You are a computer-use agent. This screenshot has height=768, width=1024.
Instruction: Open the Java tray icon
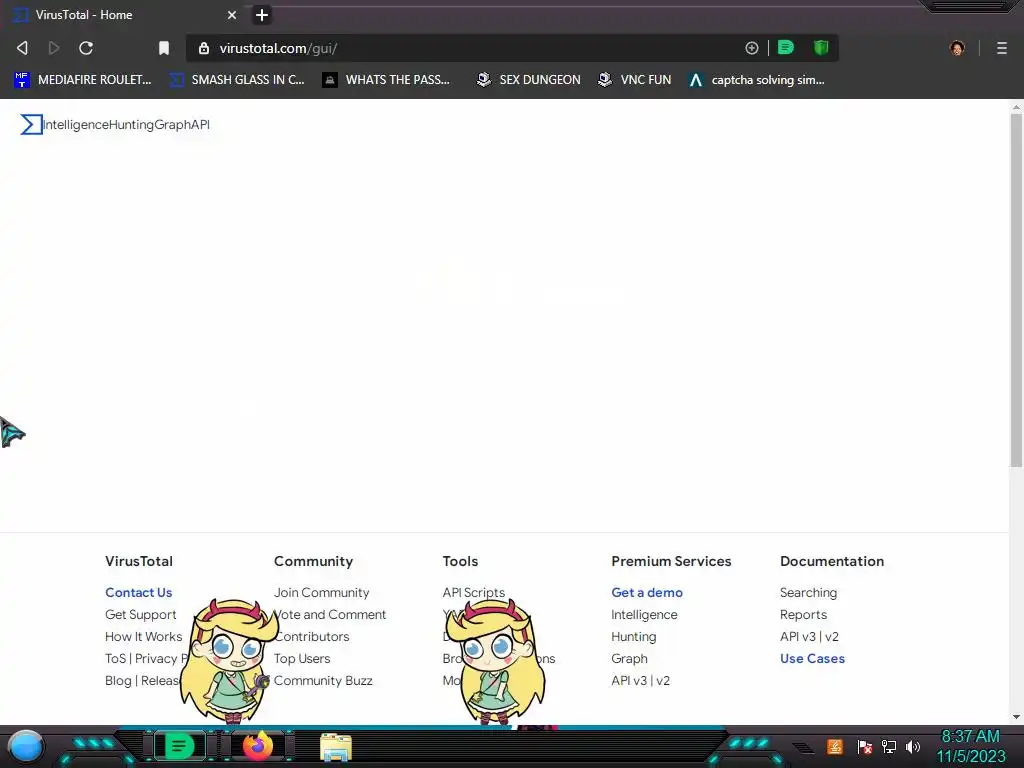835,746
